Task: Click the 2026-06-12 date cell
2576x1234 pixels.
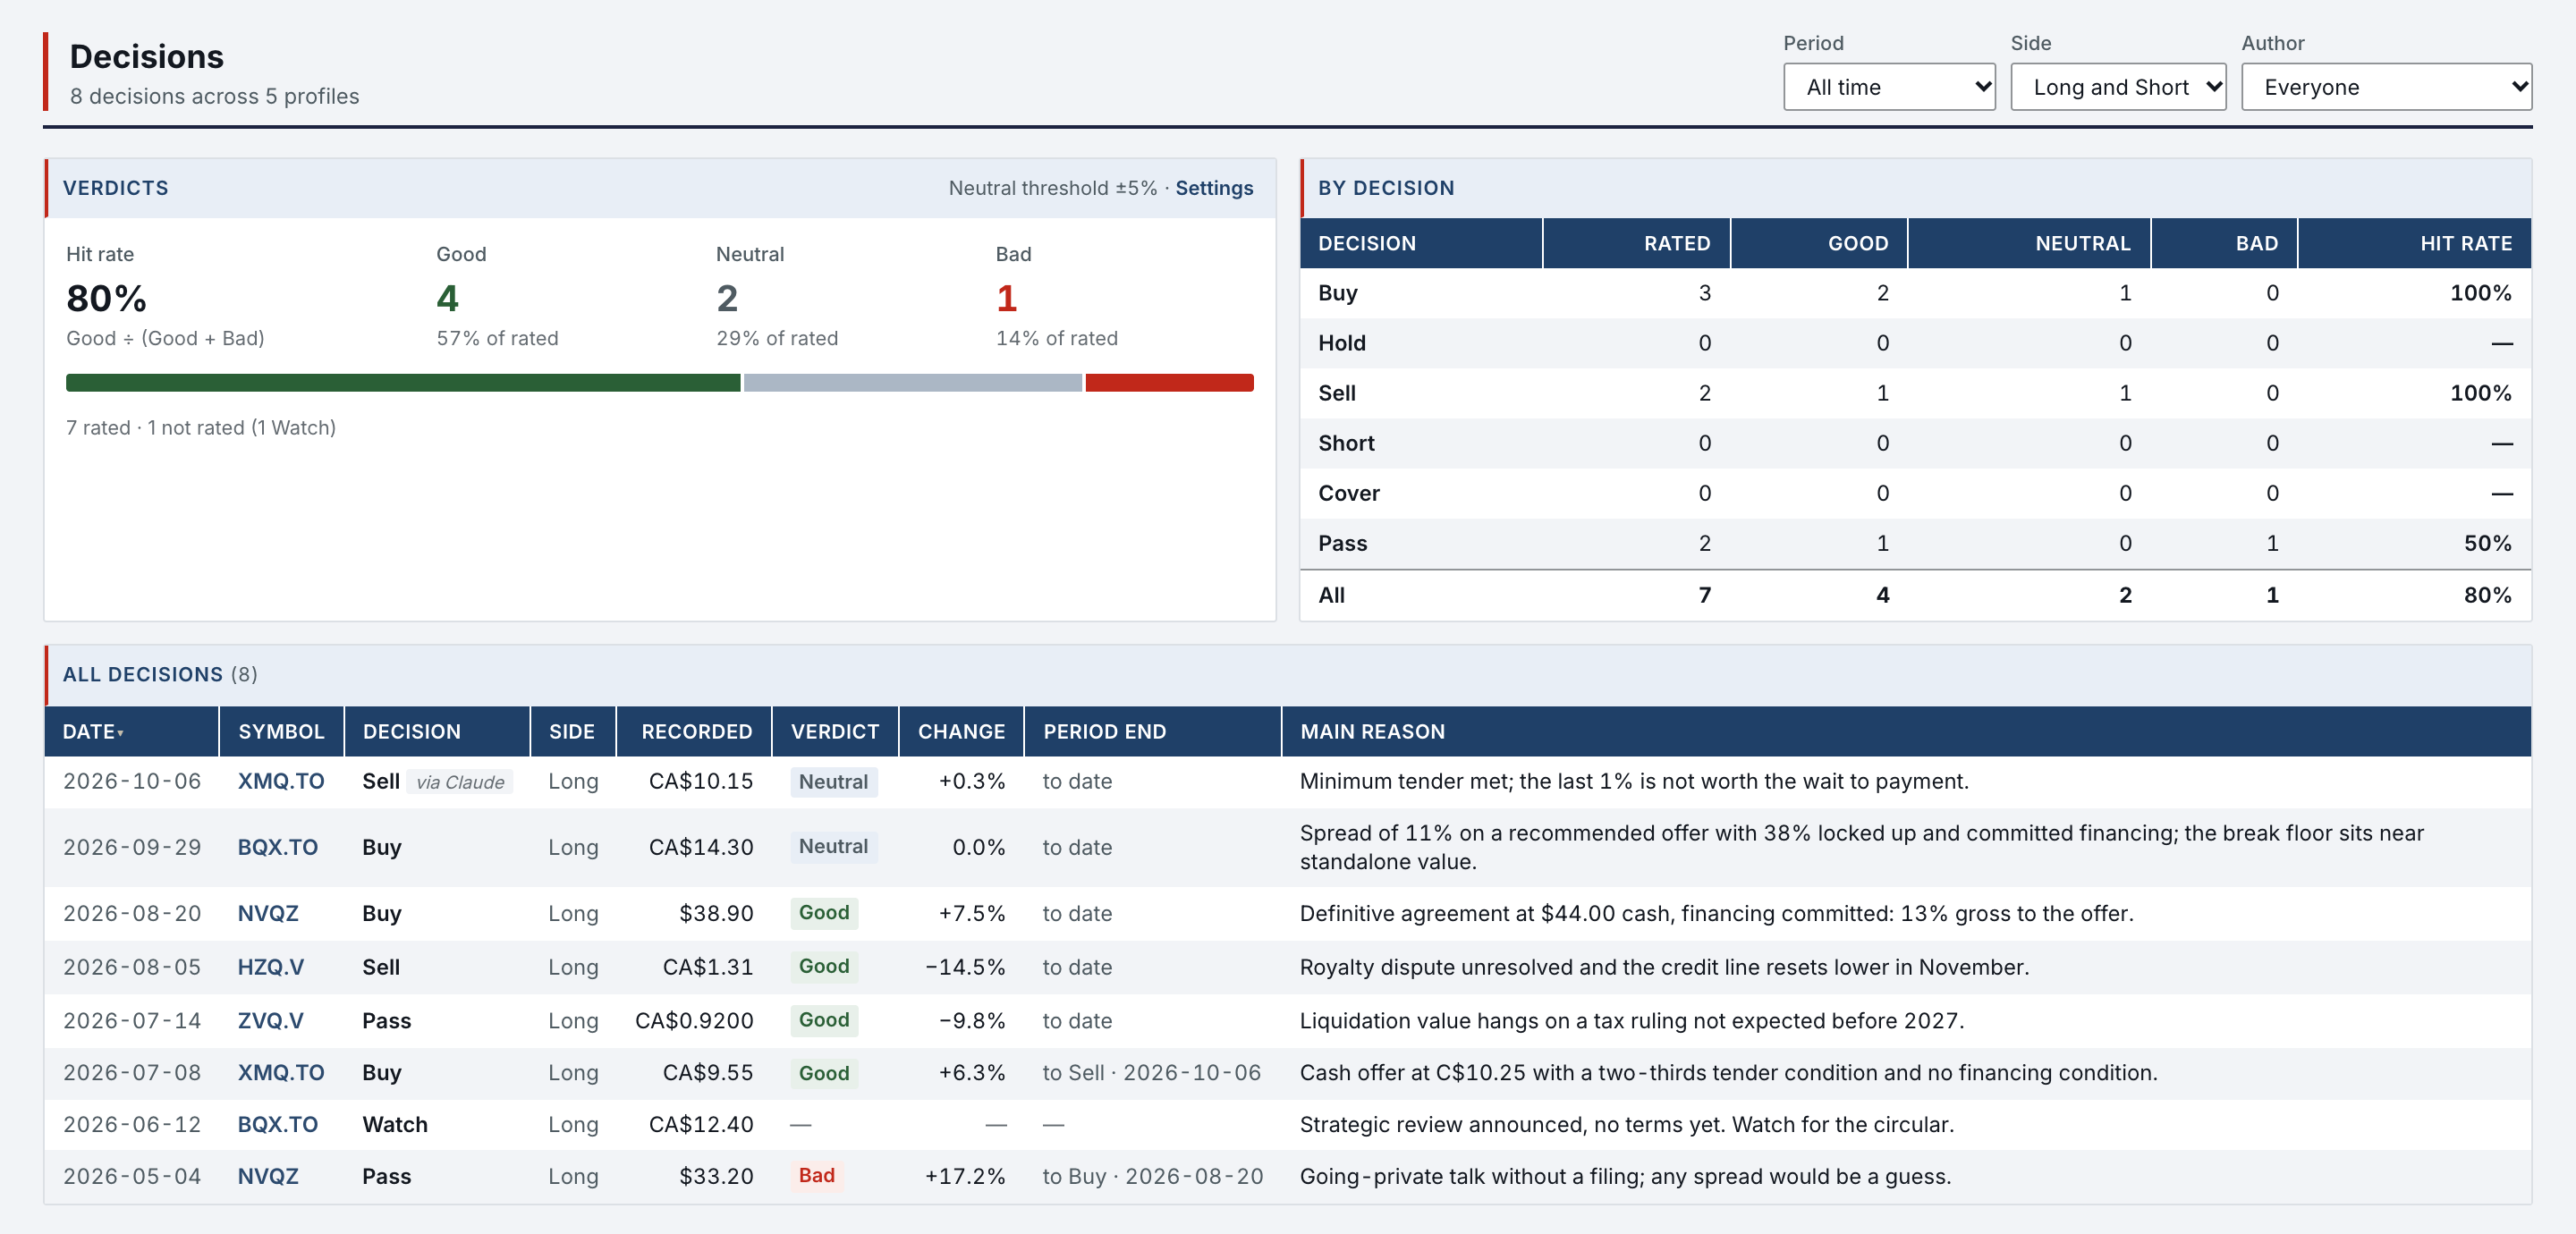Action: tap(132, 1124)
